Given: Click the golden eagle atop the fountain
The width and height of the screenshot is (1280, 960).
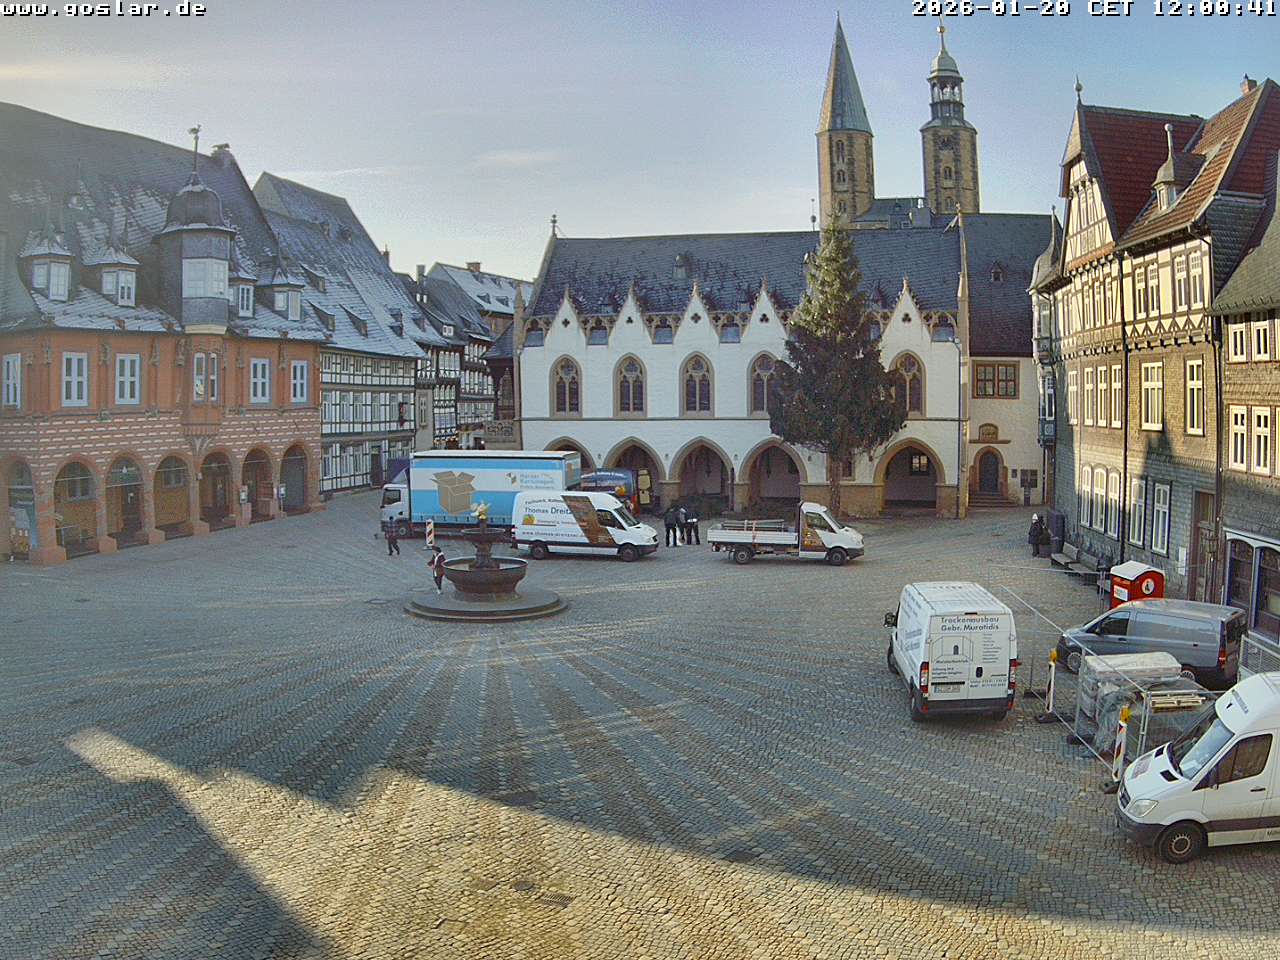Looking at the screenshot, I should tap(482, 512).
